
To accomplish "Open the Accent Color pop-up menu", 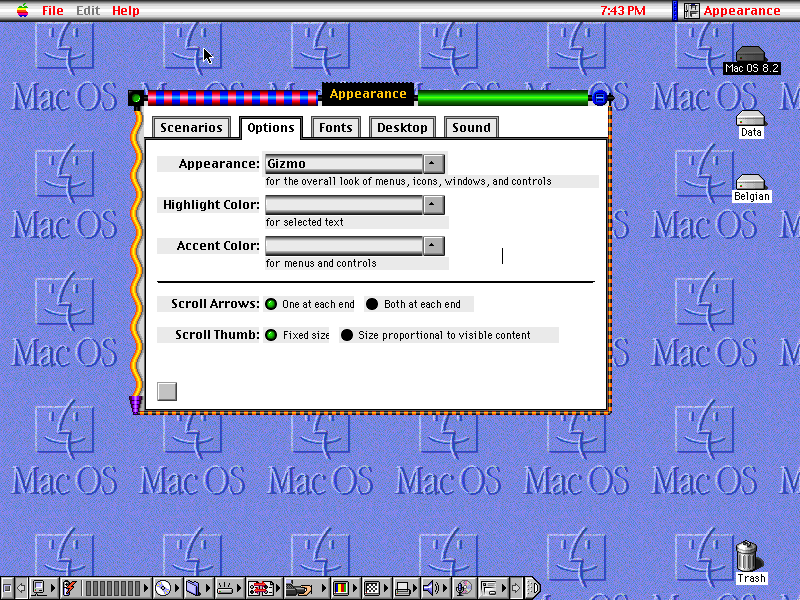I will coord(355,246).
